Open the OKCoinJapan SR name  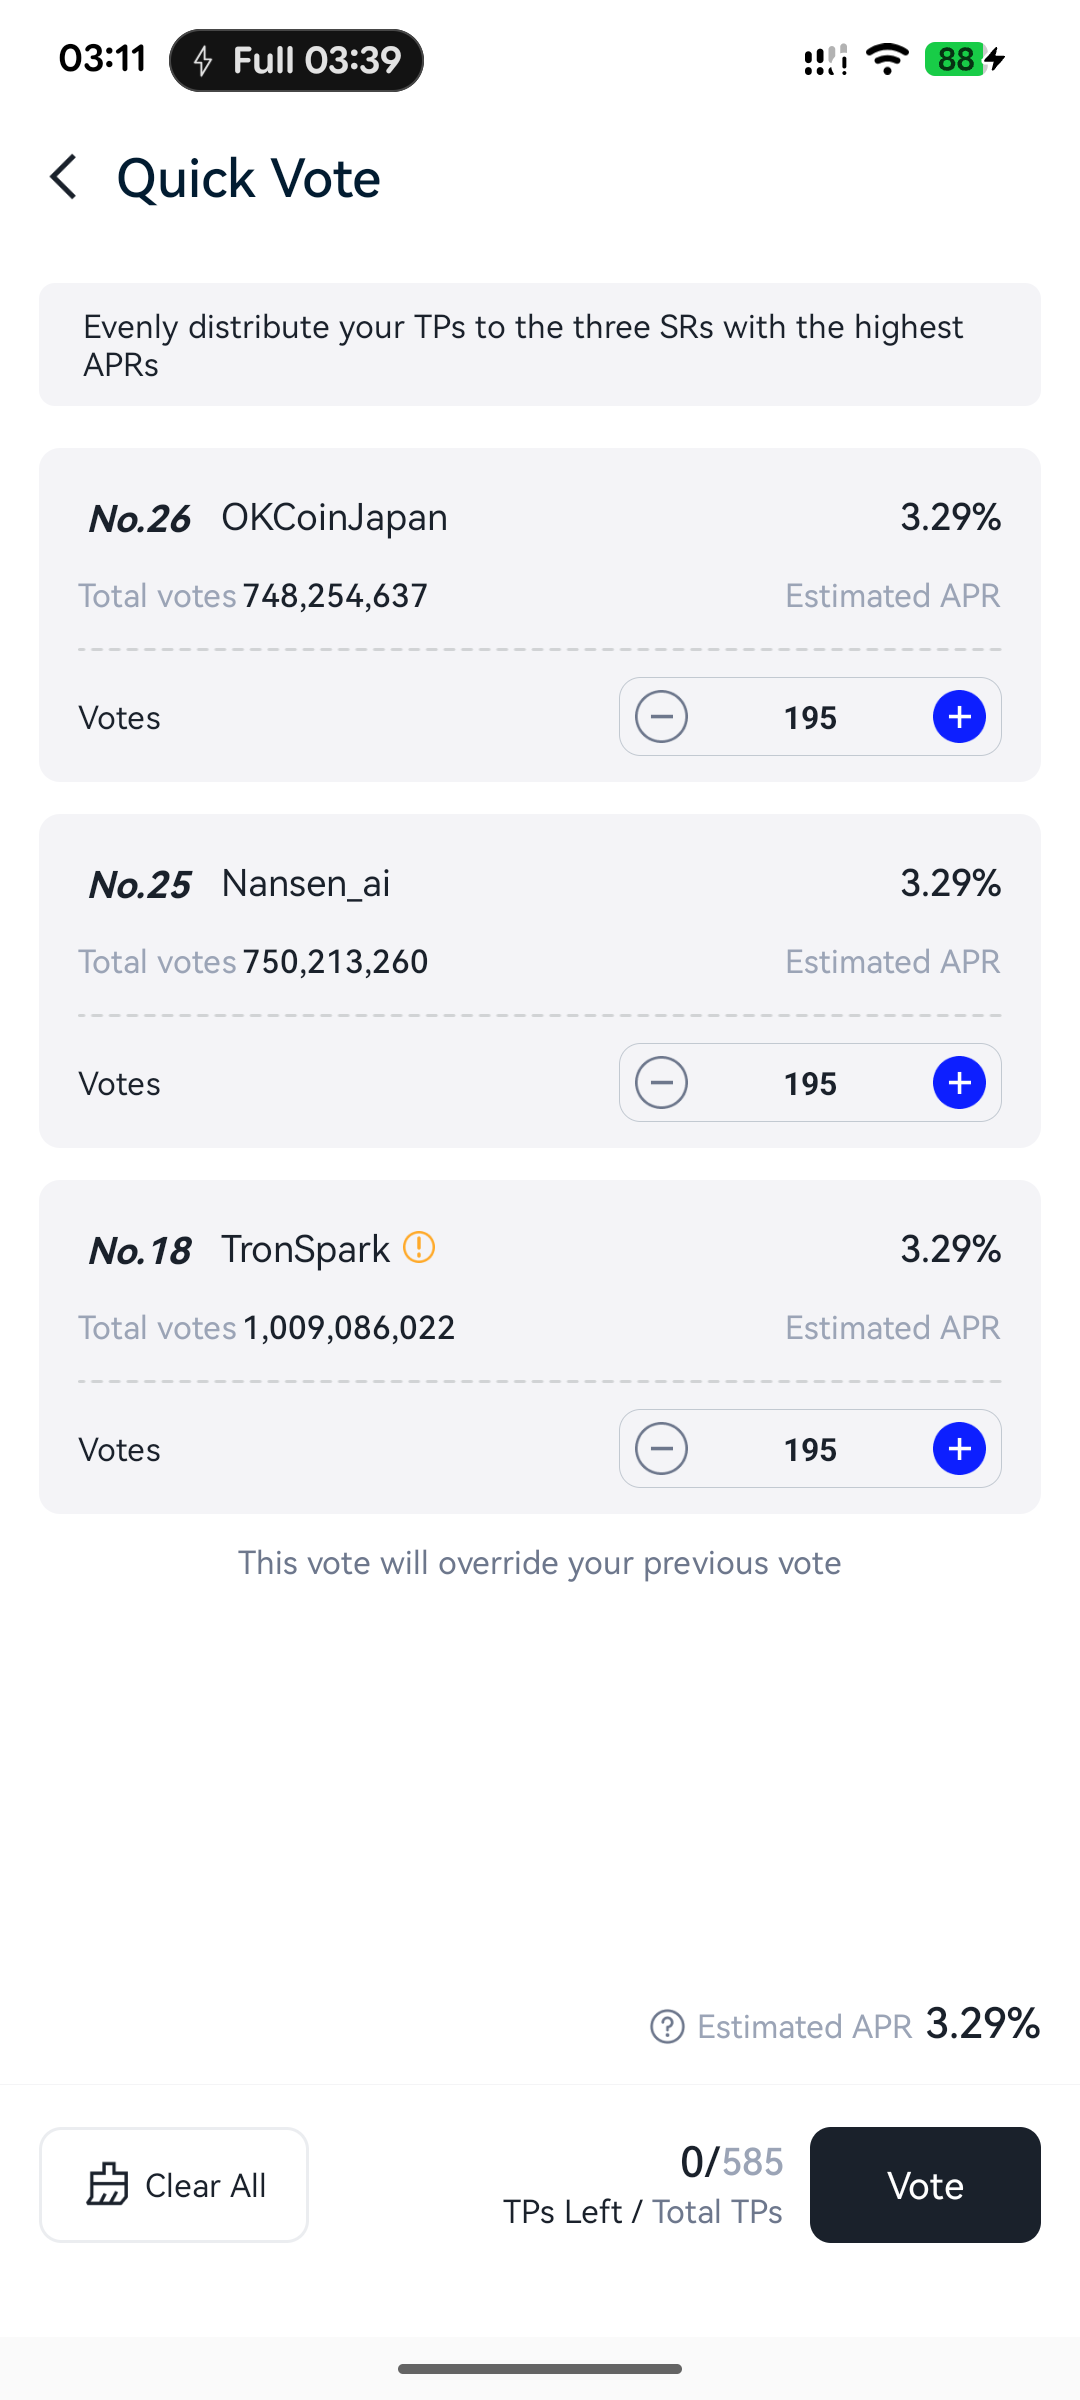point(334,518)
